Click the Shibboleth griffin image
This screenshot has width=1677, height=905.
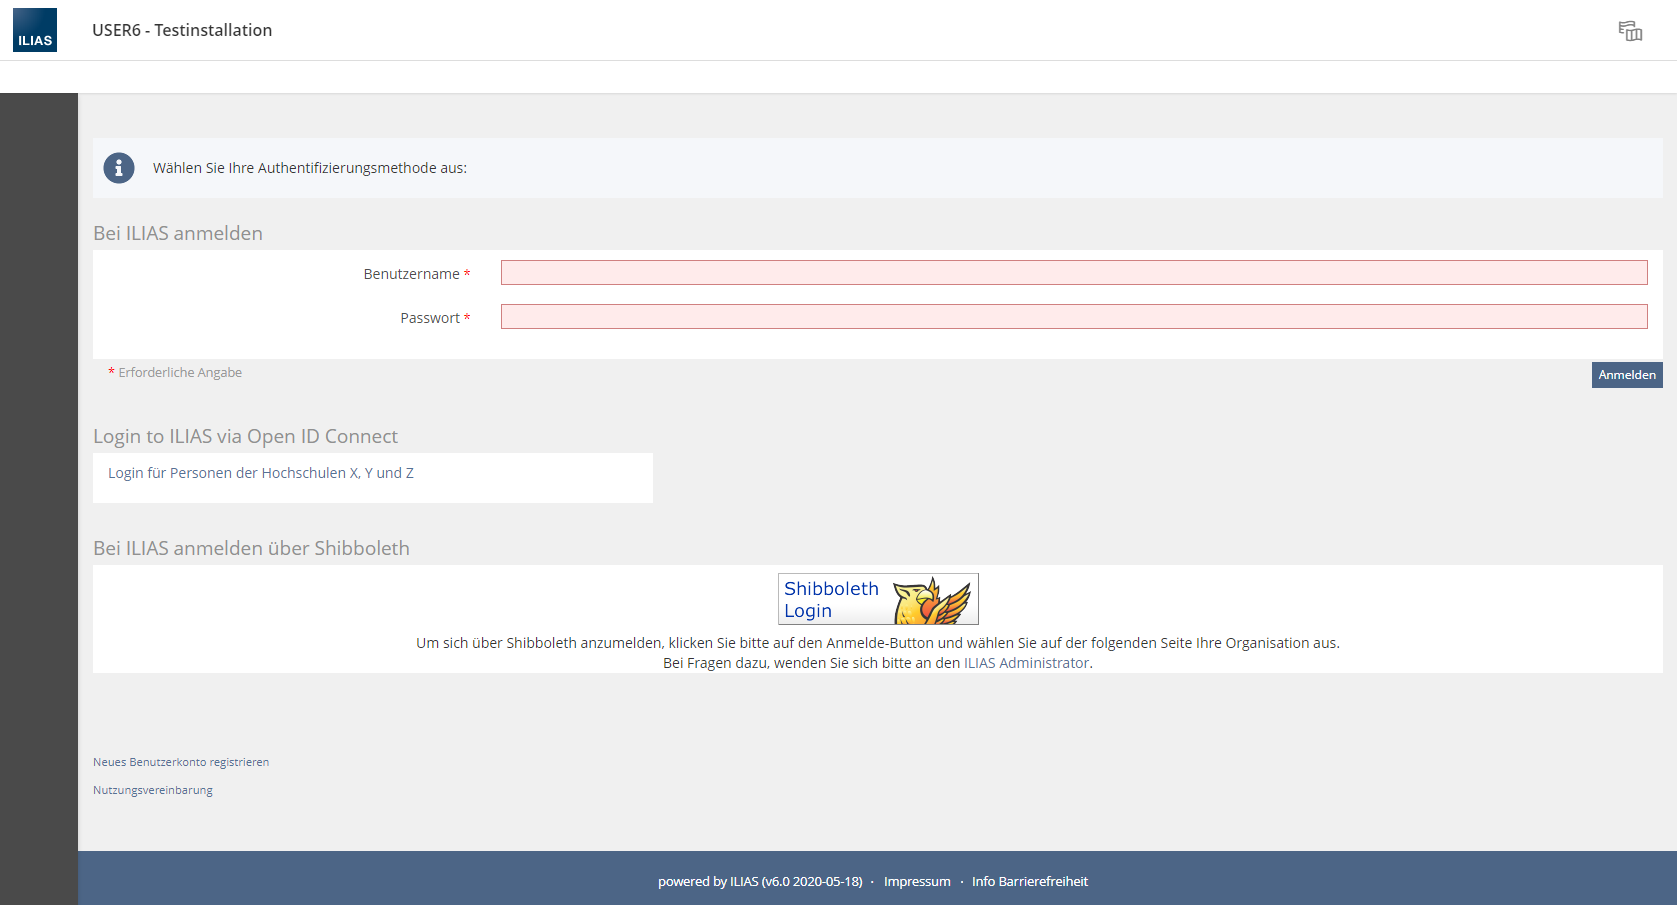click(x=931, y=600)
